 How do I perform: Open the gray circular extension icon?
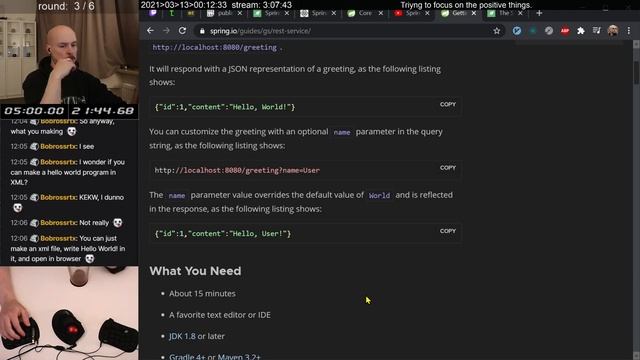pos(549,31)
